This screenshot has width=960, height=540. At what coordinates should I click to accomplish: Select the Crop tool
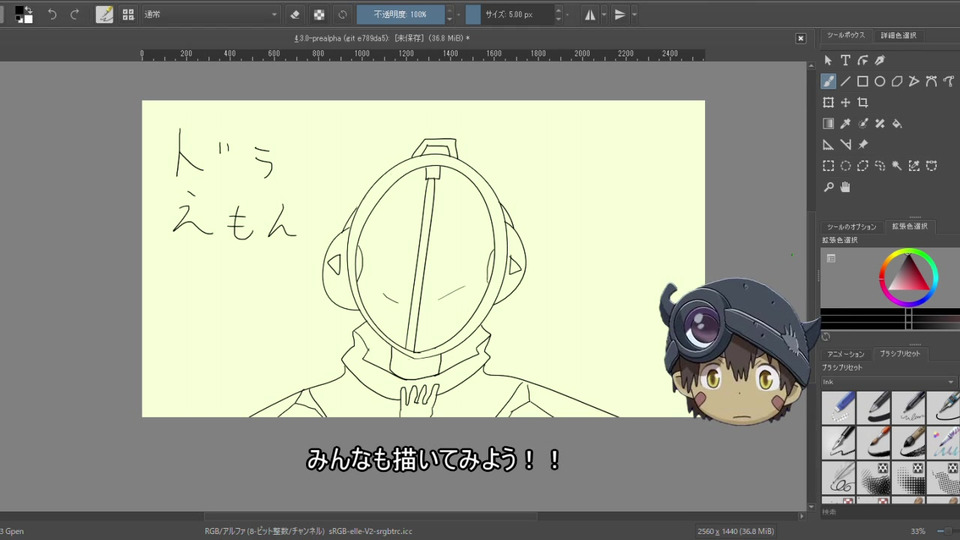[x=863, y=102]
